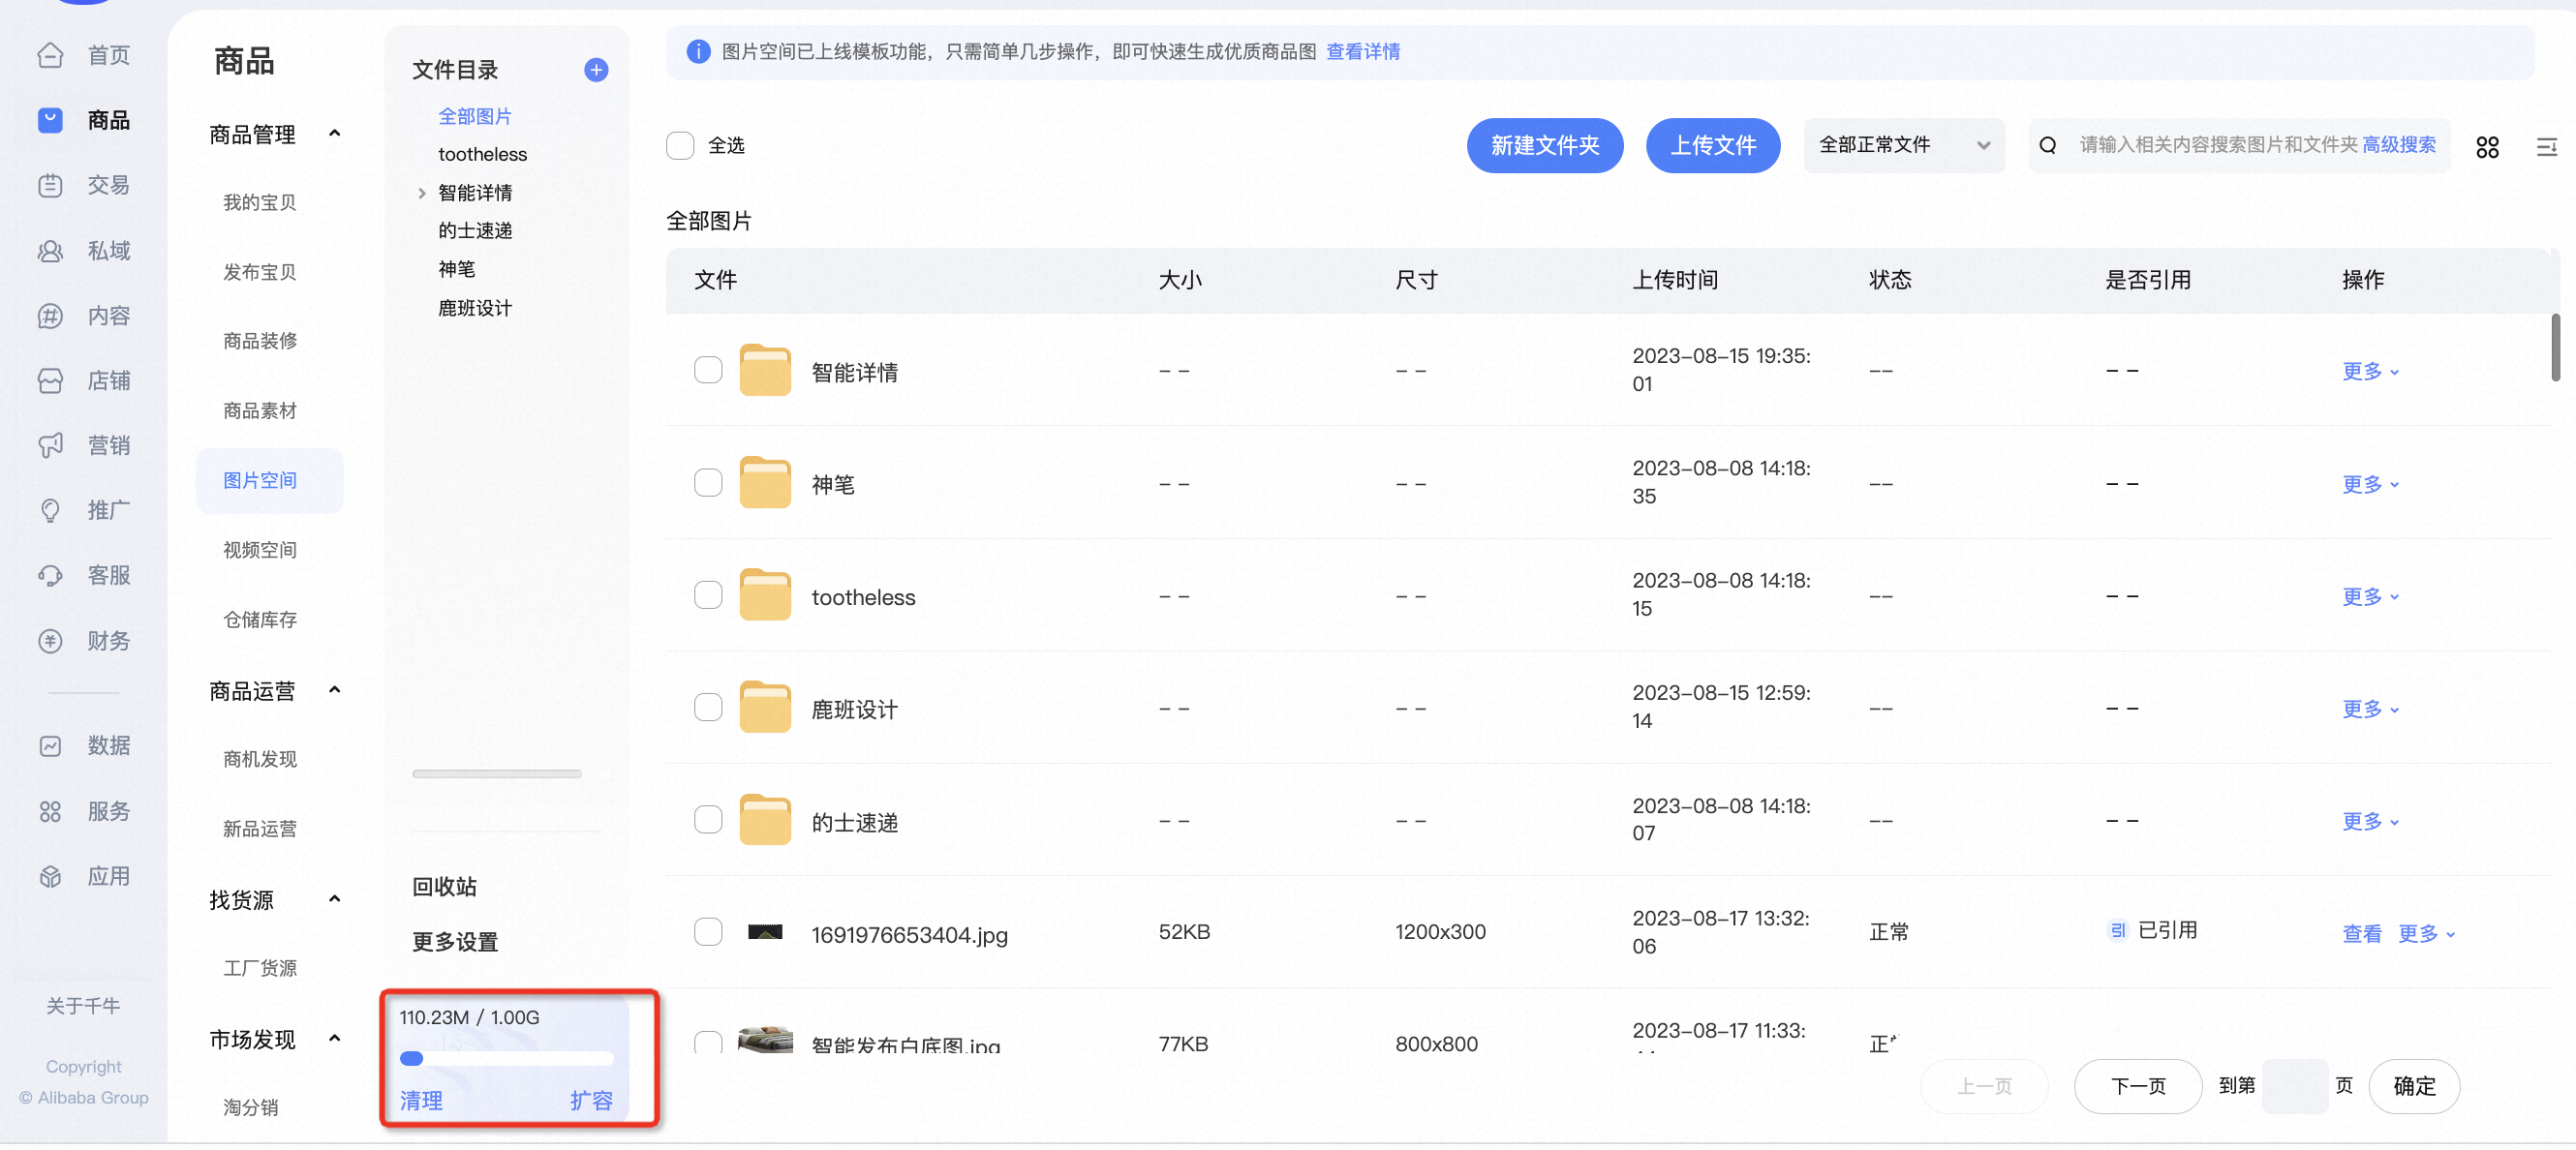Viewport: 2576px width, 1150px height.
Task: Toggle the 全选 select-all checkbox
Action: (x=680, y=146)
